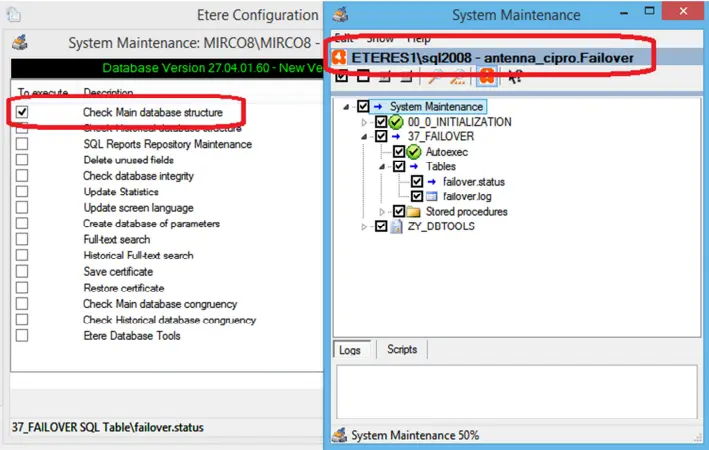709x450 pixels.
Task: Select the Etere Database Tools entry
Action: (131, 336)
